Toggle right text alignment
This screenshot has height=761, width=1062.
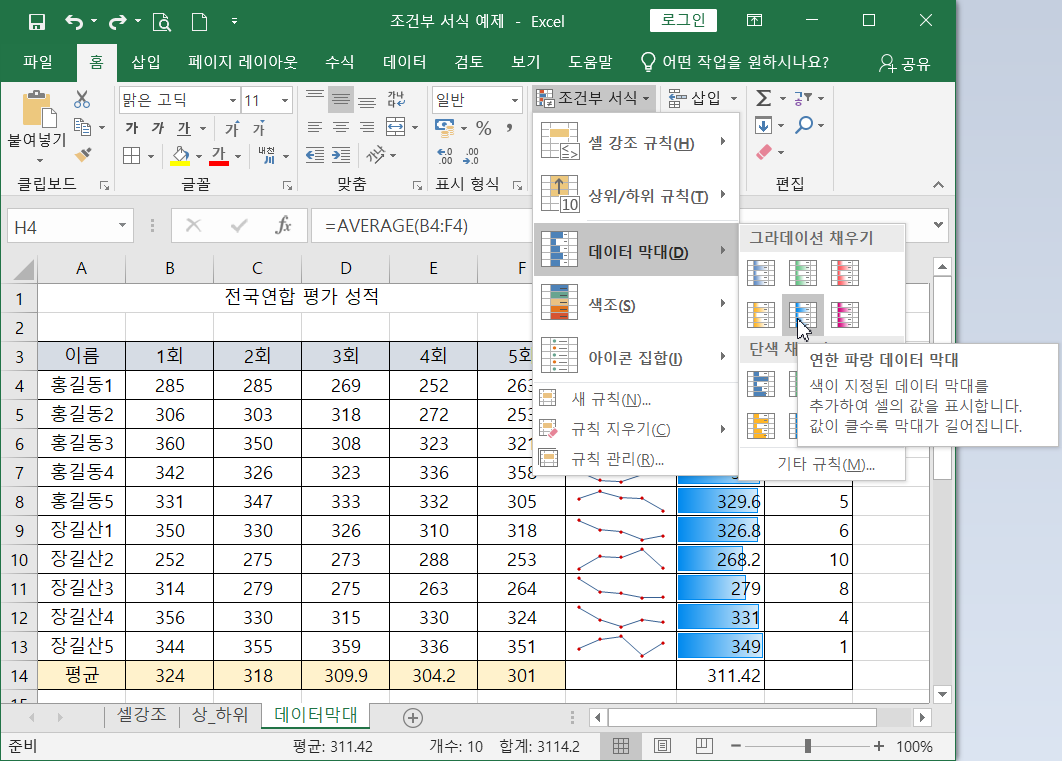(367, 127)
